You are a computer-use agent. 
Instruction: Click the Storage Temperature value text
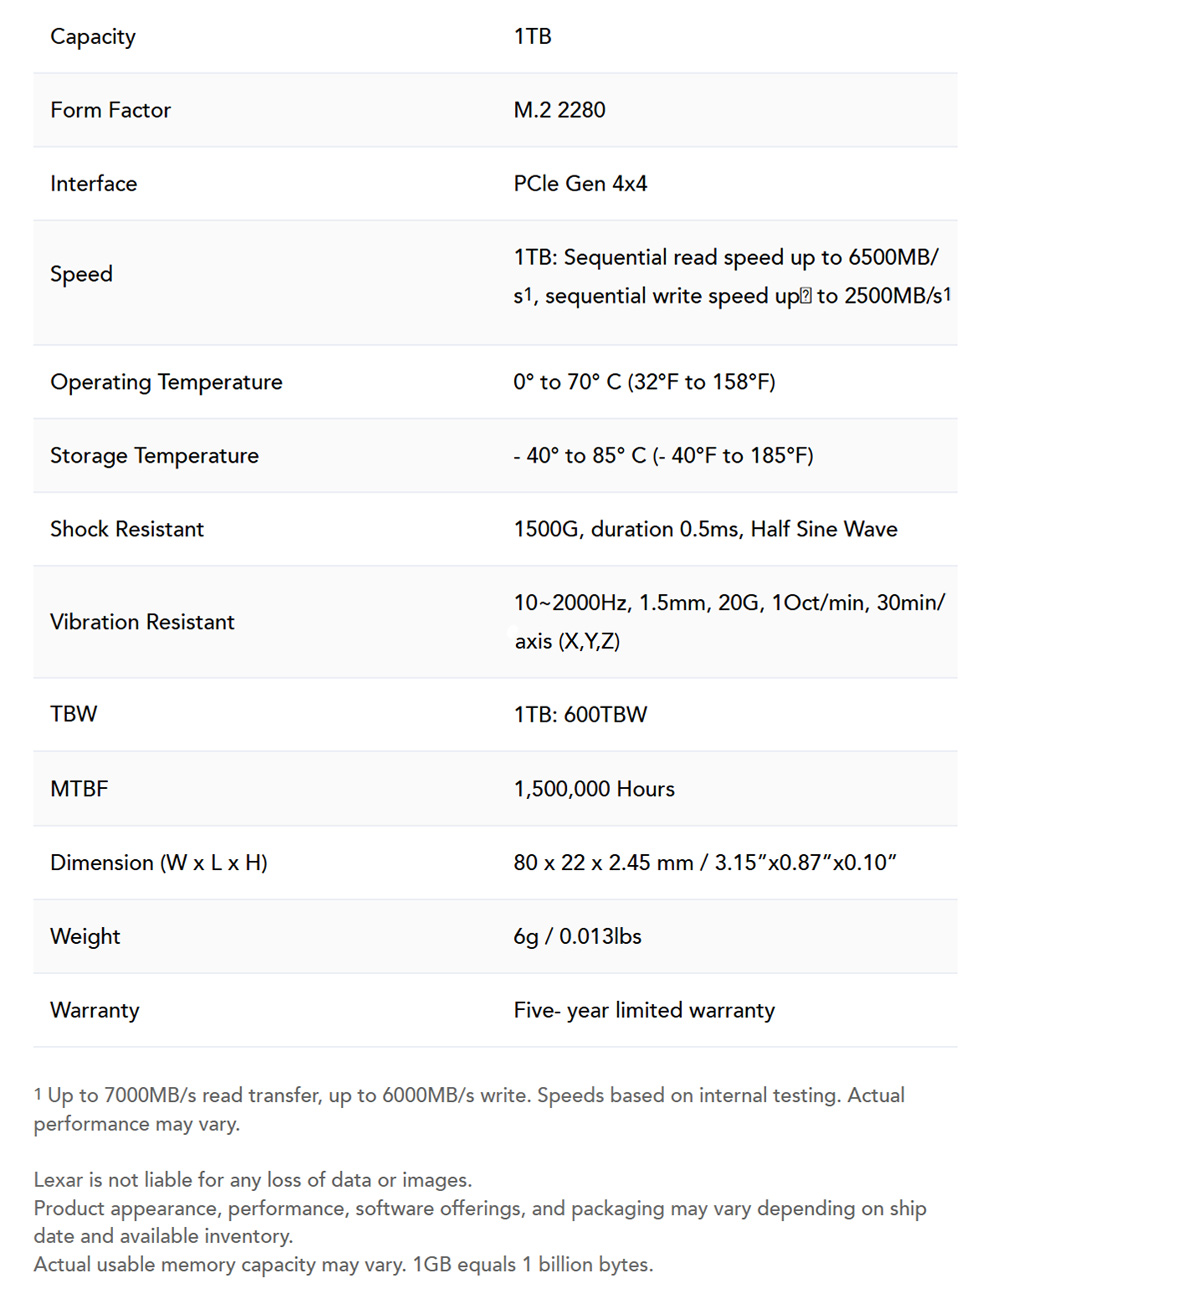click(x=663, y=456)
